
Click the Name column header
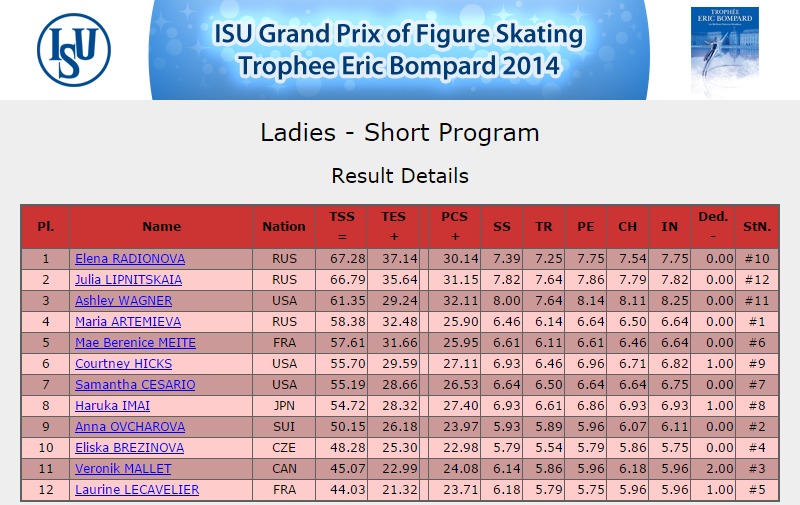161,226
